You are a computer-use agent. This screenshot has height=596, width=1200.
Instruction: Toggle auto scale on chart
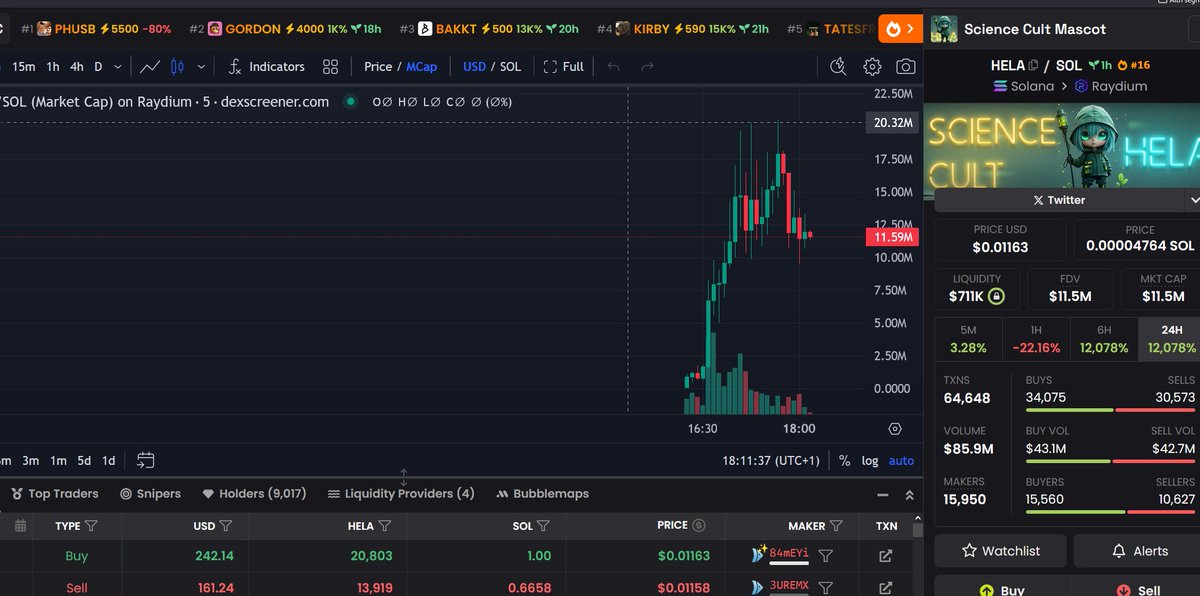click(901, 461)
